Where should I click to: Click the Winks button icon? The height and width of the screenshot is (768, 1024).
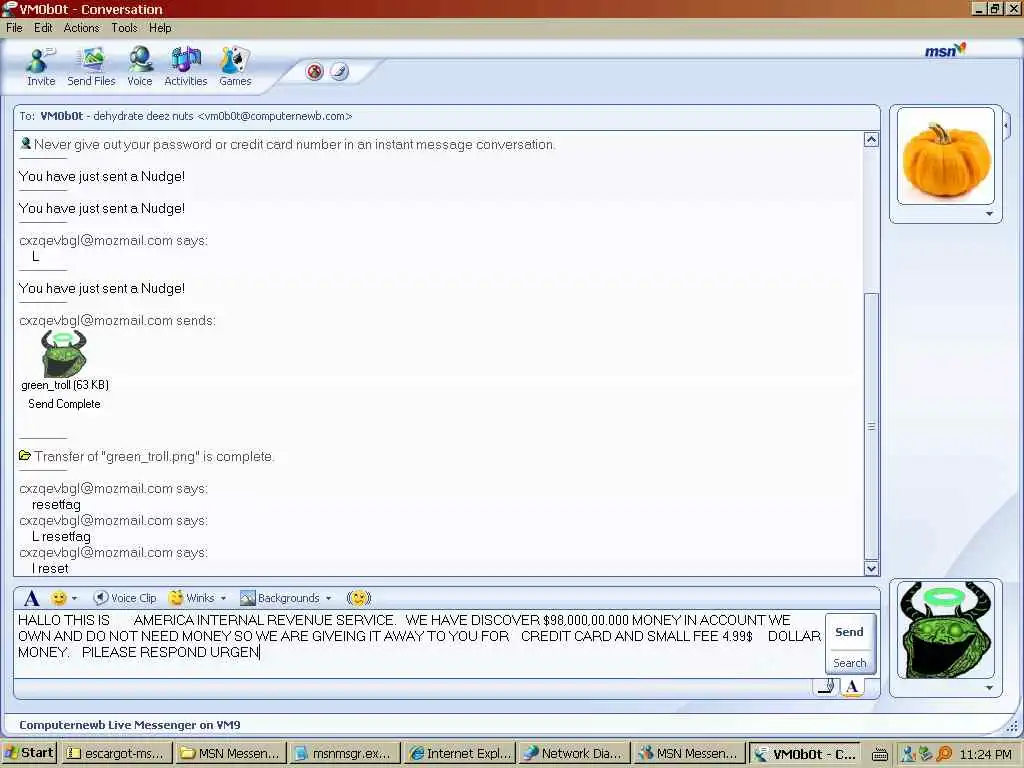191,598
